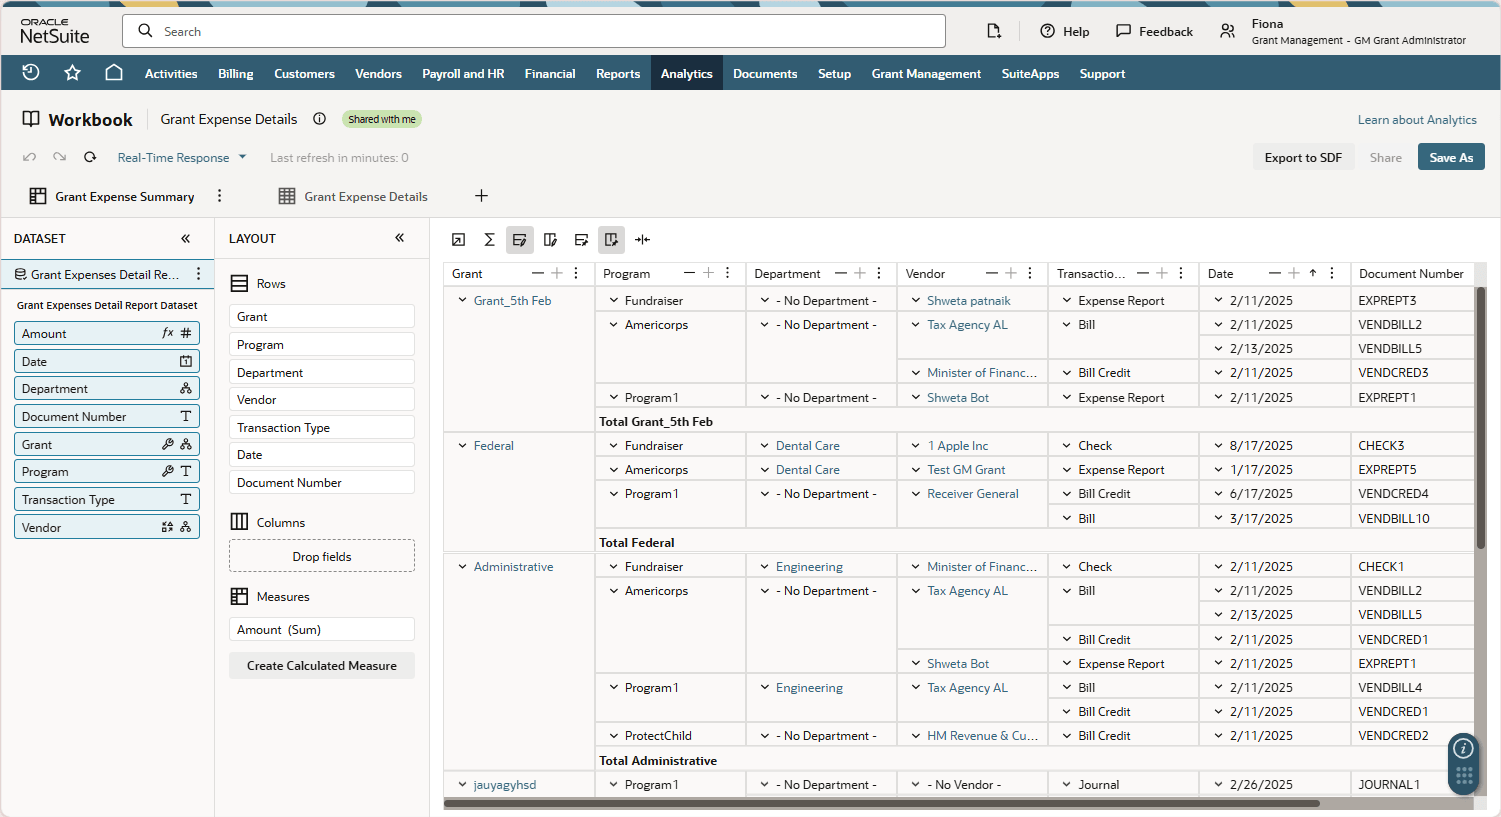The width and height of the screenshot is (1501, 817).
Task: Switch to the Analytics tab
Action: pos(686,73)
